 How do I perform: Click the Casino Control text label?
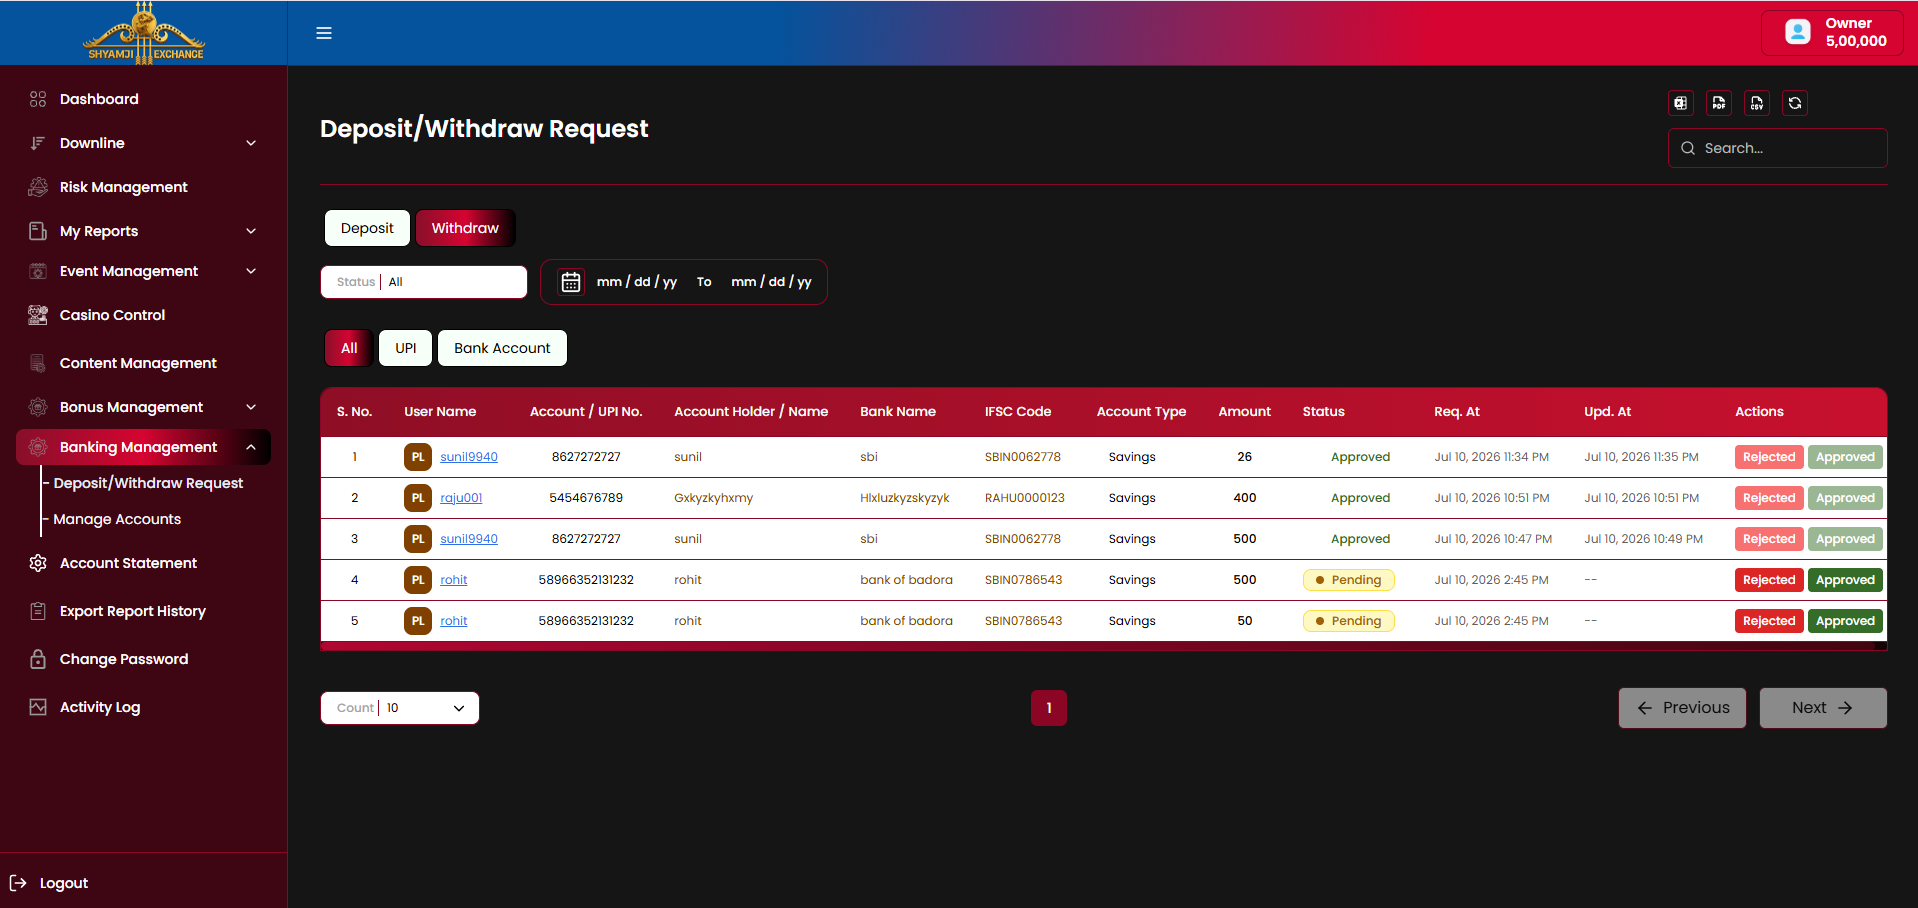pos(112,315)
